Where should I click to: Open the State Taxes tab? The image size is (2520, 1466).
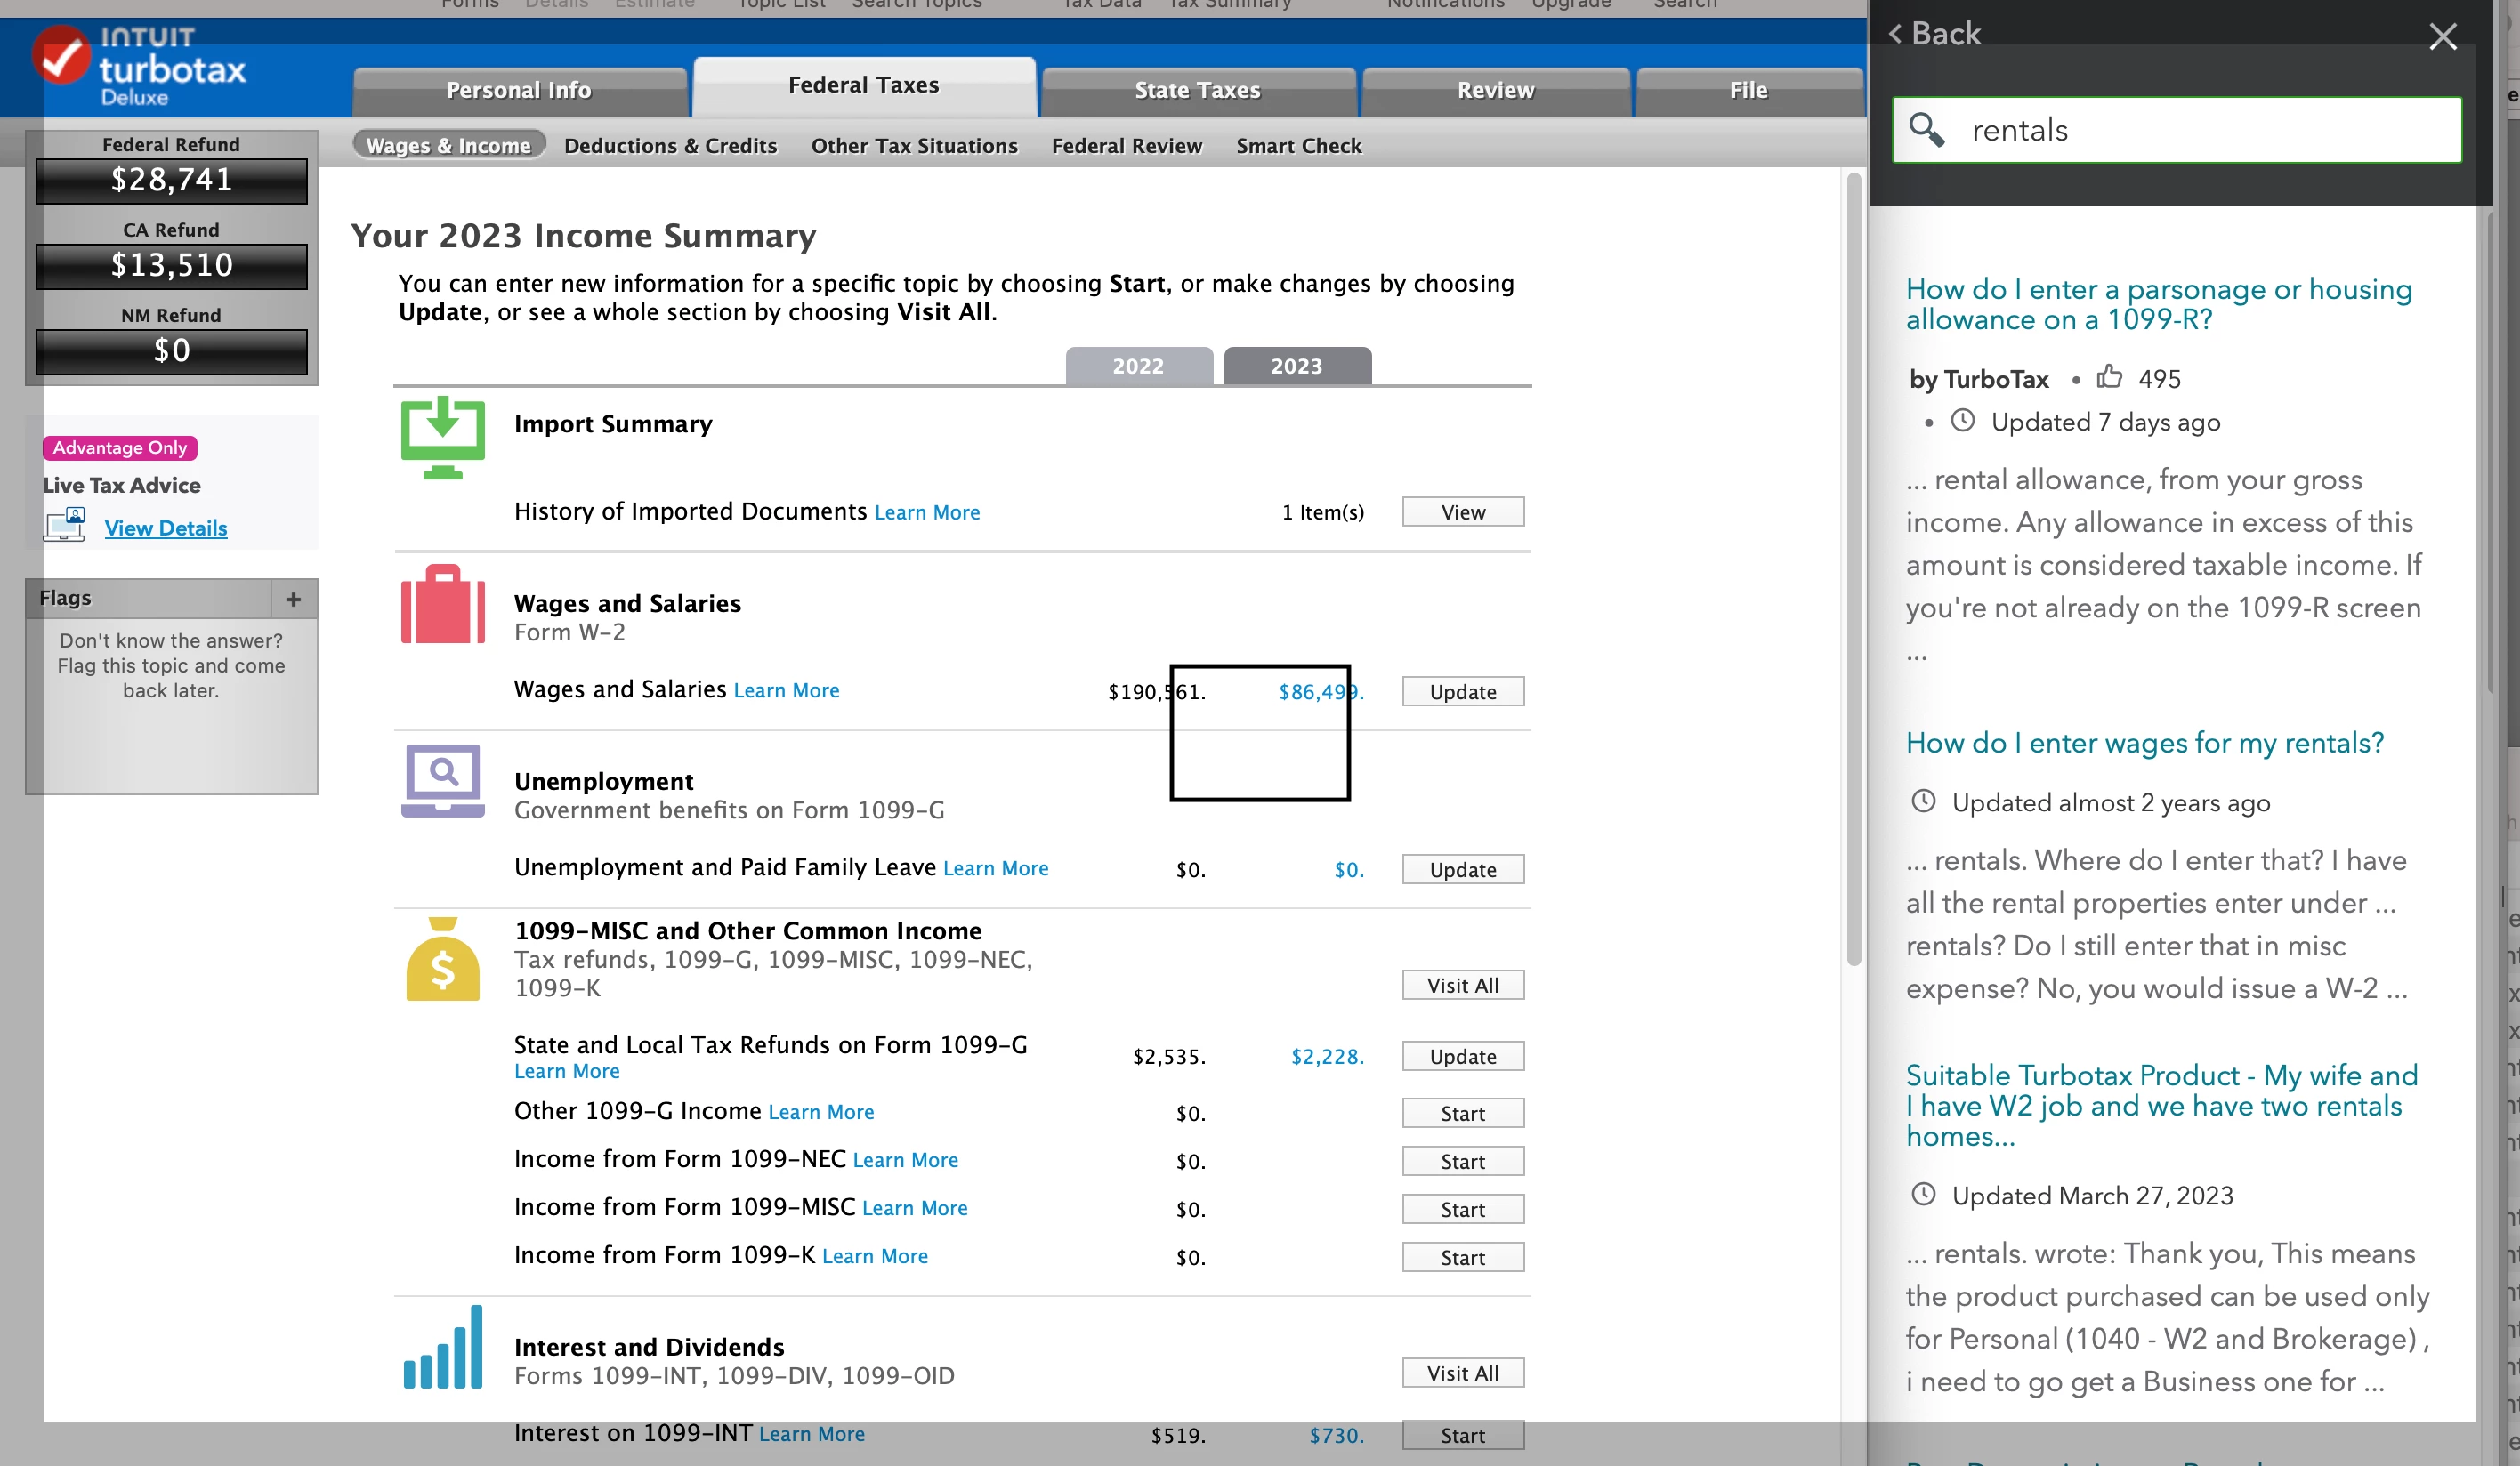click(1197, 90)
